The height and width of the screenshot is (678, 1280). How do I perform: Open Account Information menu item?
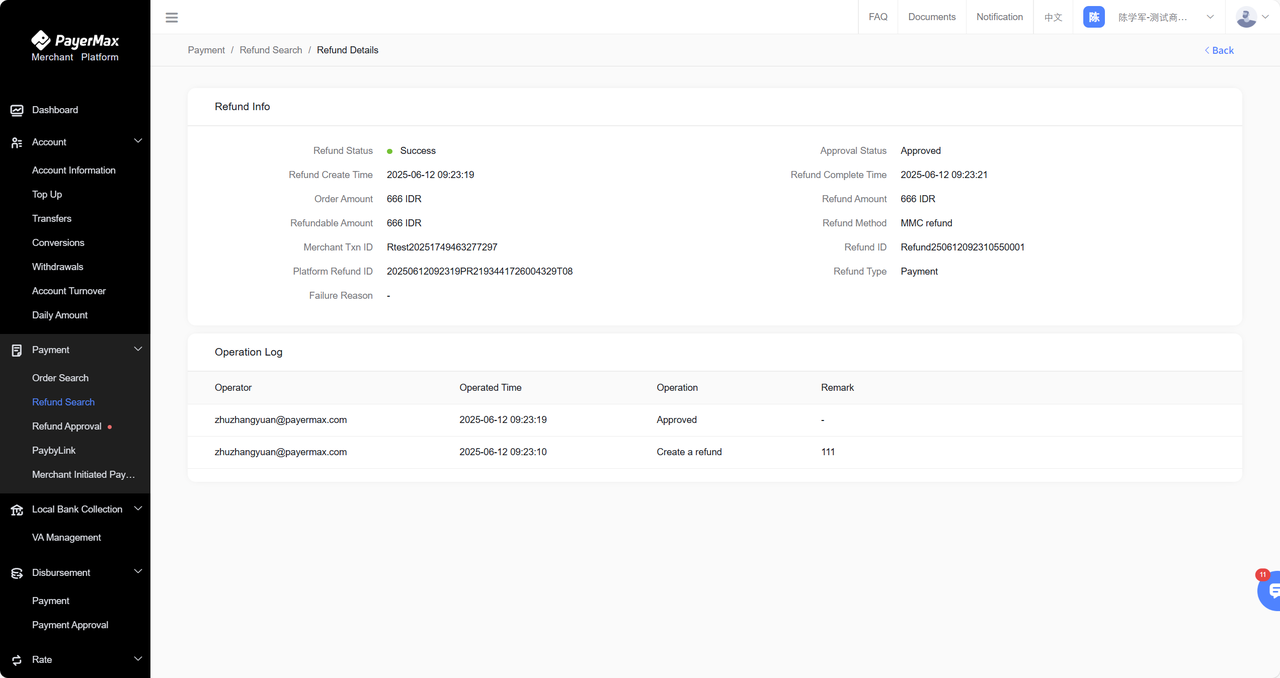tap(74, 170)
